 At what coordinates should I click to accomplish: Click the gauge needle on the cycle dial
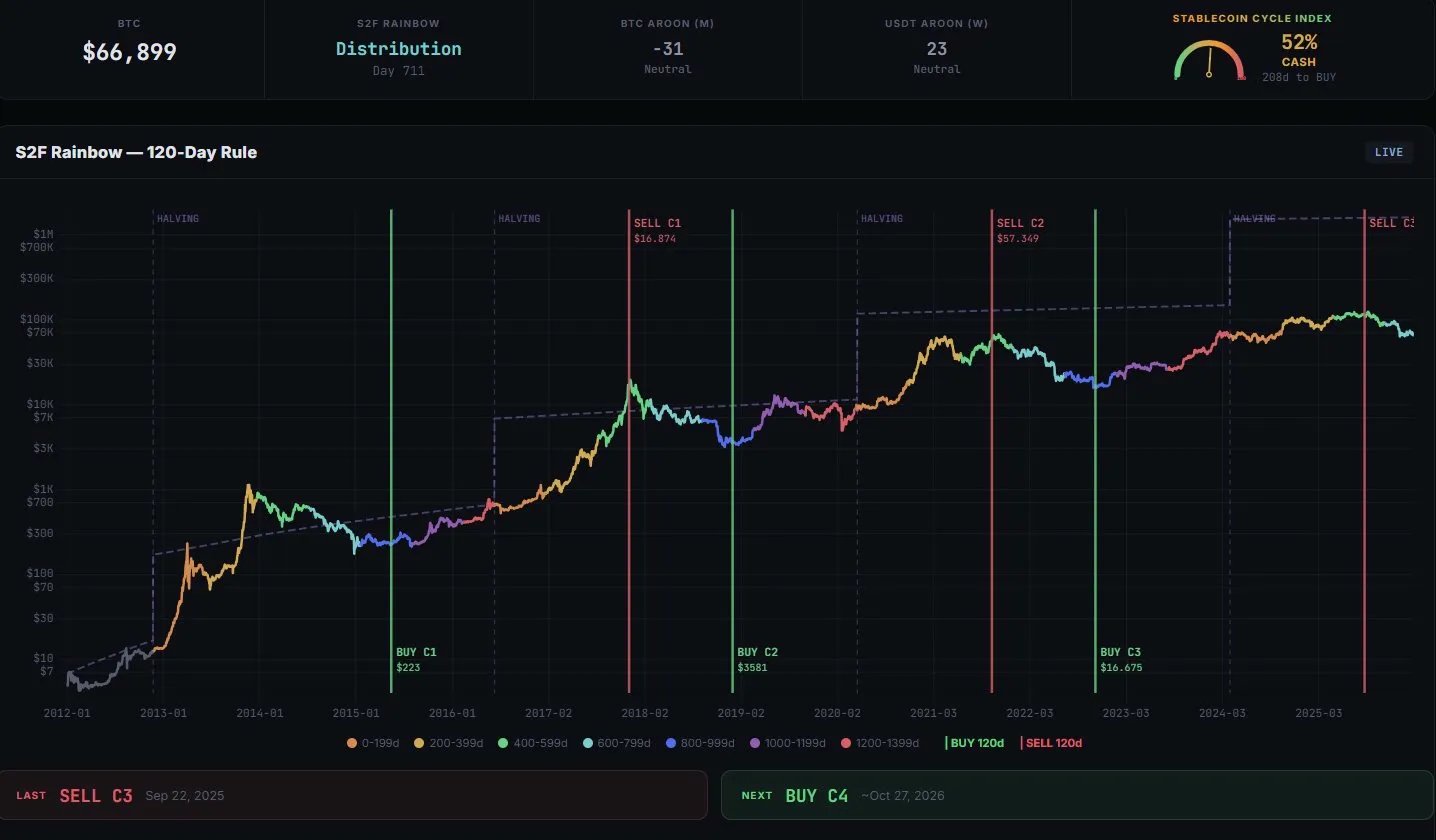click(1208, 62)
